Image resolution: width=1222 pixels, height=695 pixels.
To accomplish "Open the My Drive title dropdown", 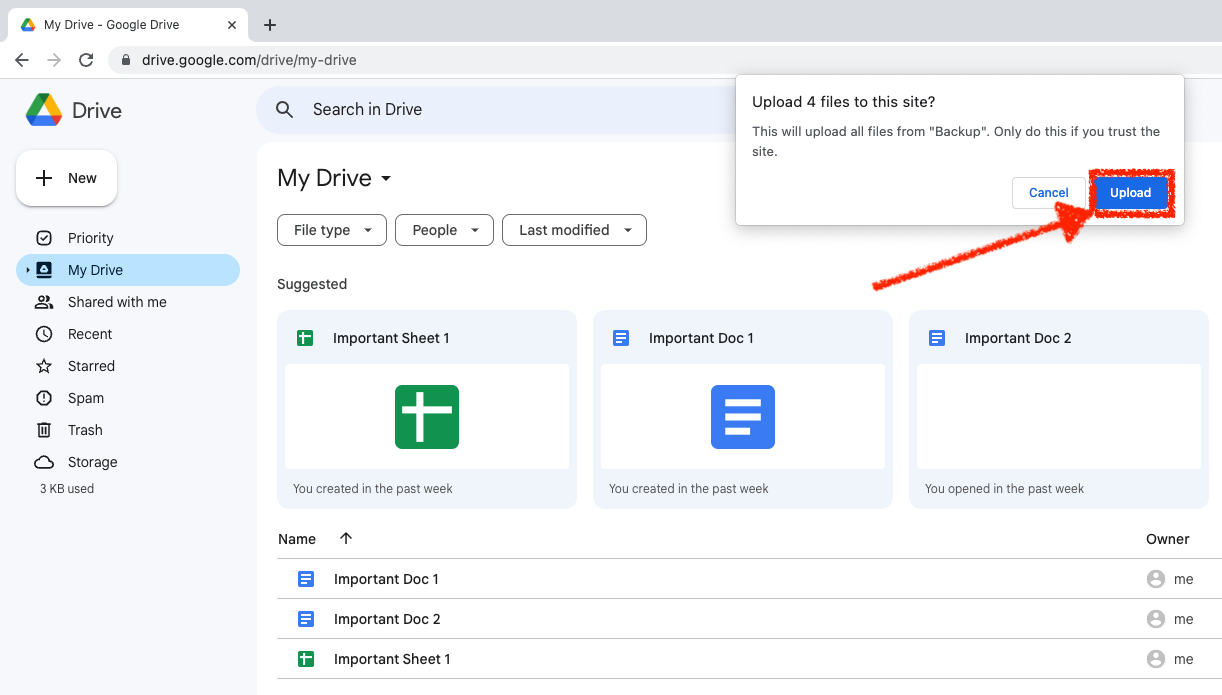I will pyautogui.click(x=386, y=179).
